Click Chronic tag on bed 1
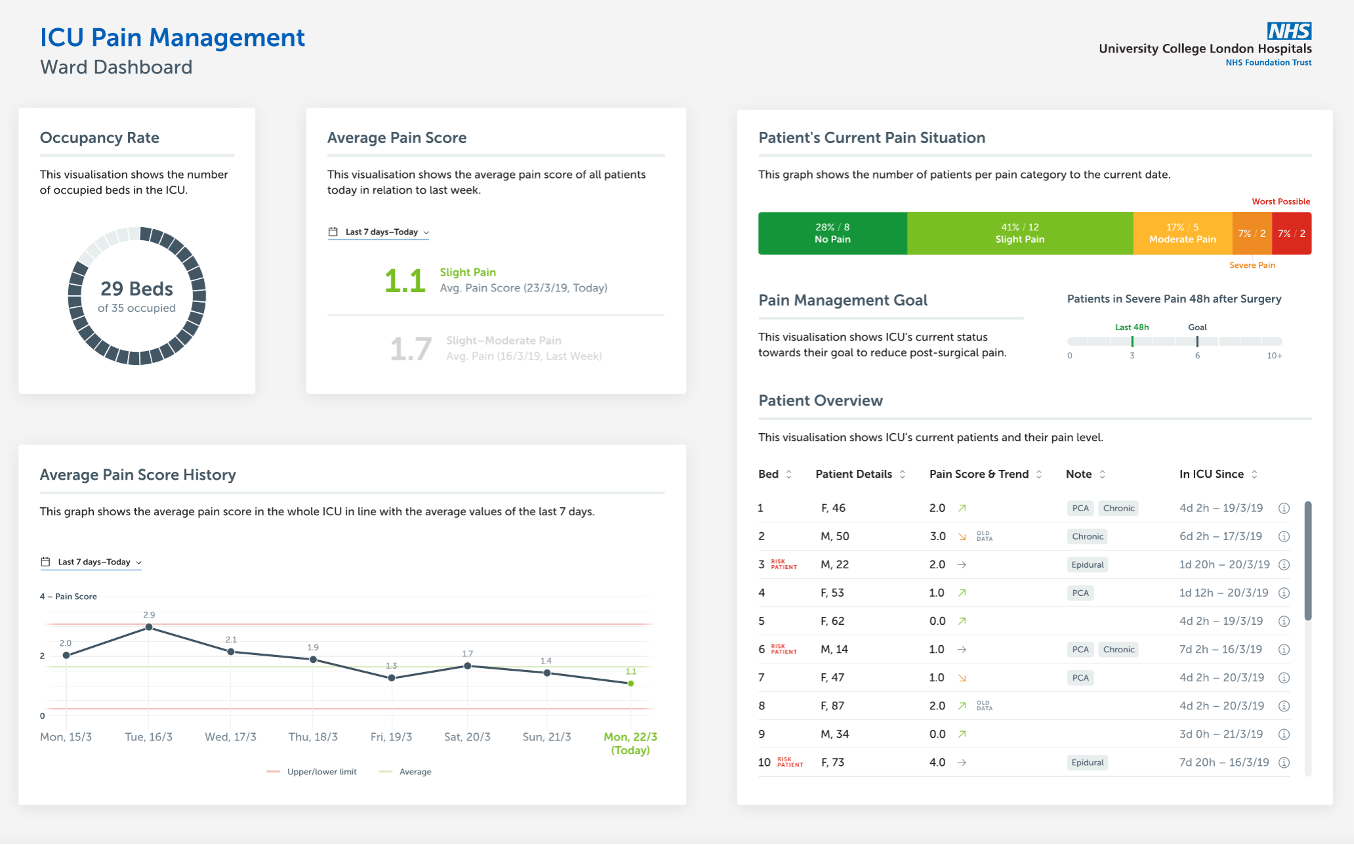Viewport: 1354px width, 845px height. [x=1118, y=508]
